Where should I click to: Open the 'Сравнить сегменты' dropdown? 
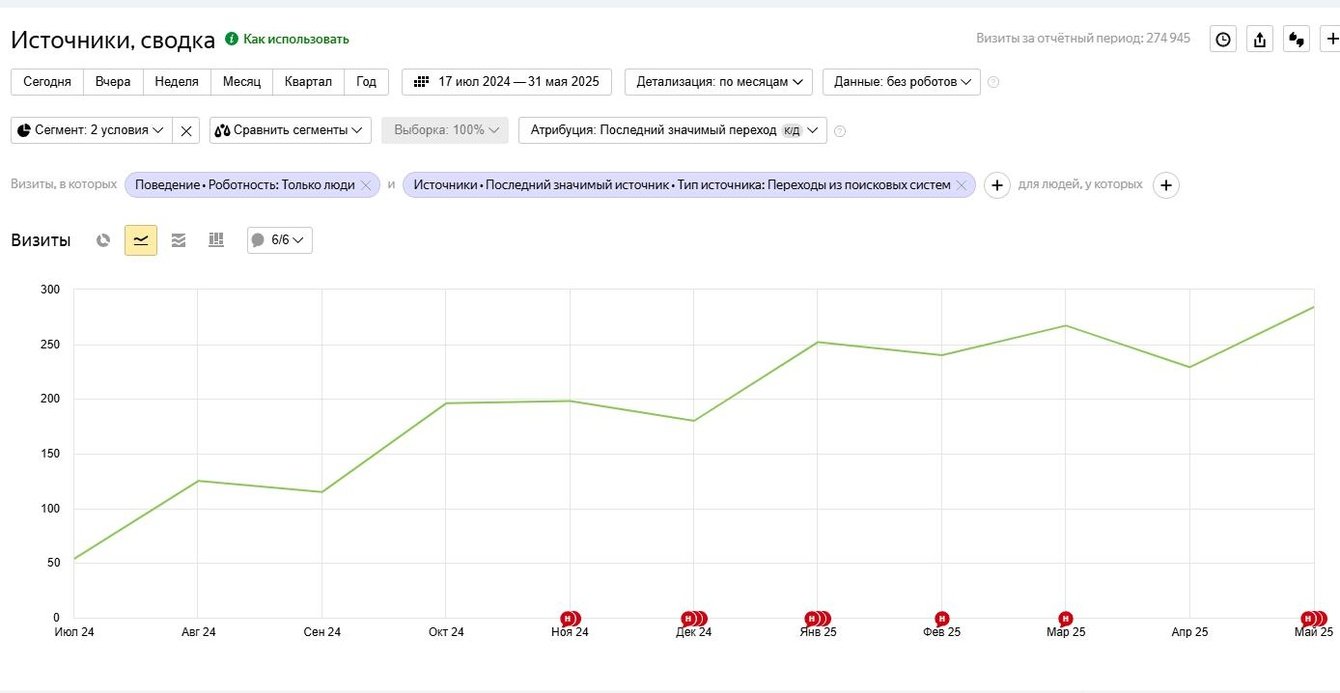click(290, 130)
